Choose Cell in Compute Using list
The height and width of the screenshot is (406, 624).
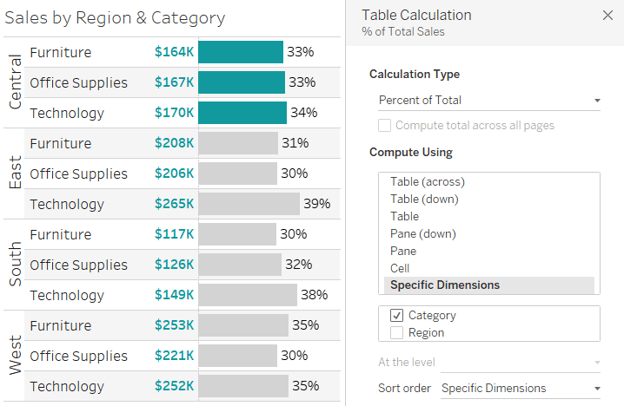click(x=400, y=268)
